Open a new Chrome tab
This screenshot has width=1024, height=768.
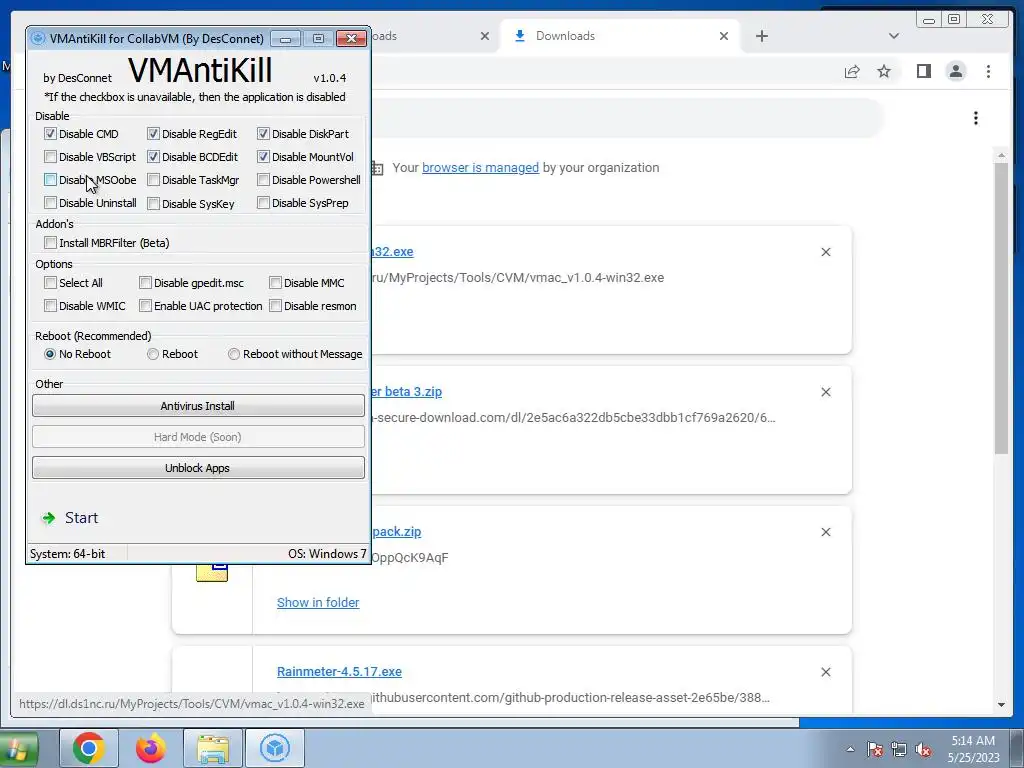click(761, 36)
